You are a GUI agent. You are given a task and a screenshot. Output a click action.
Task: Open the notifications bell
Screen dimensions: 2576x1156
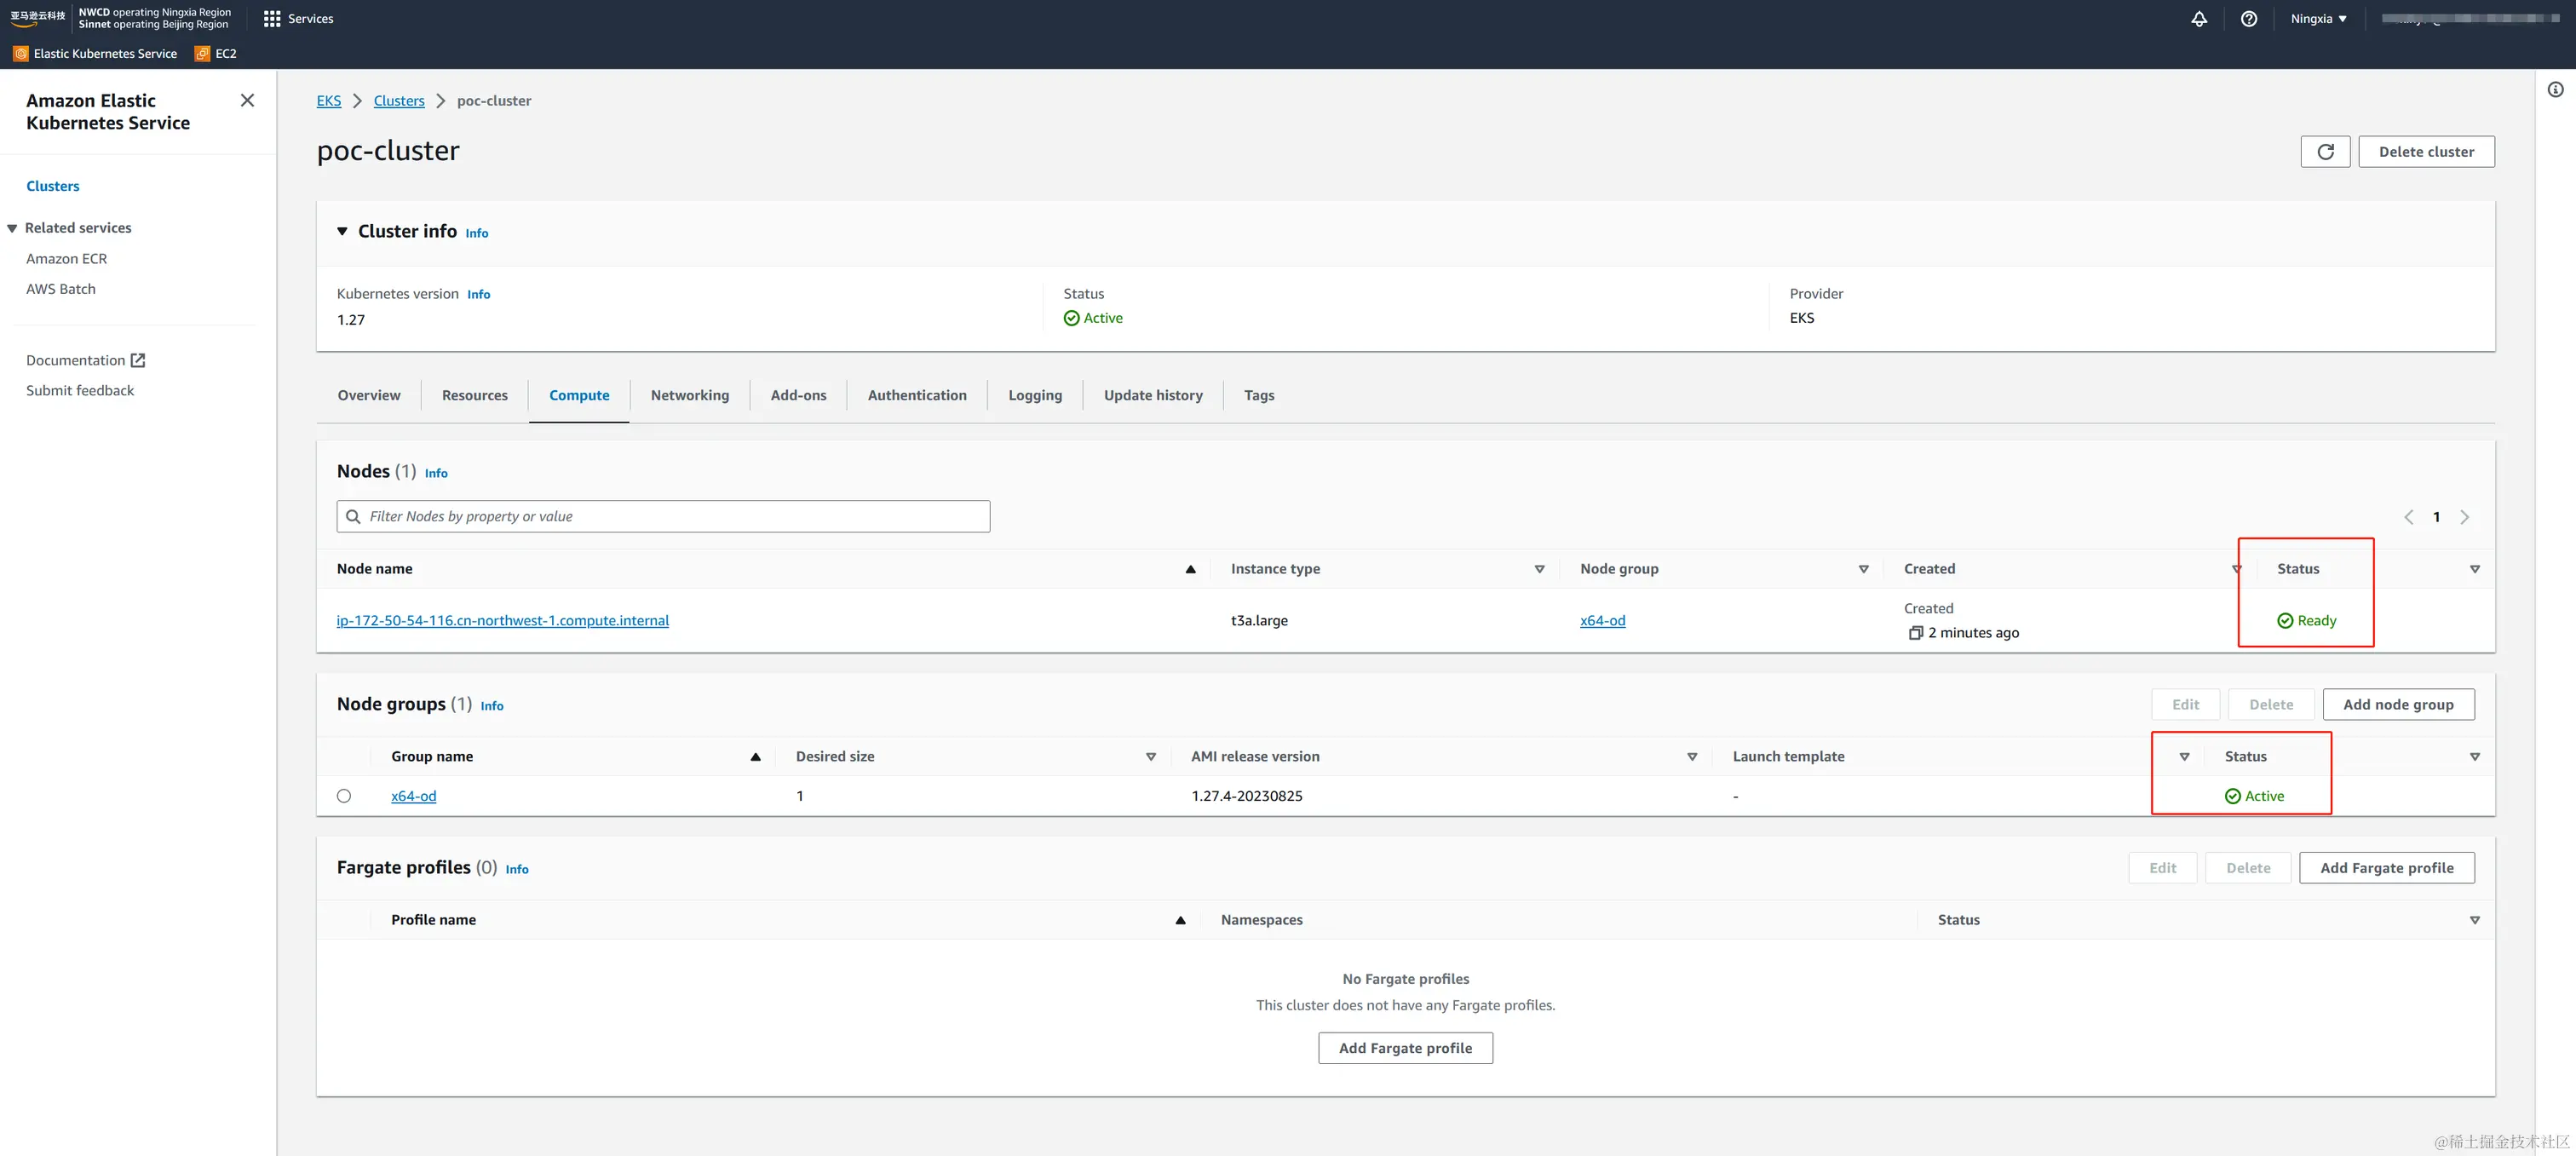[2199, 18]
